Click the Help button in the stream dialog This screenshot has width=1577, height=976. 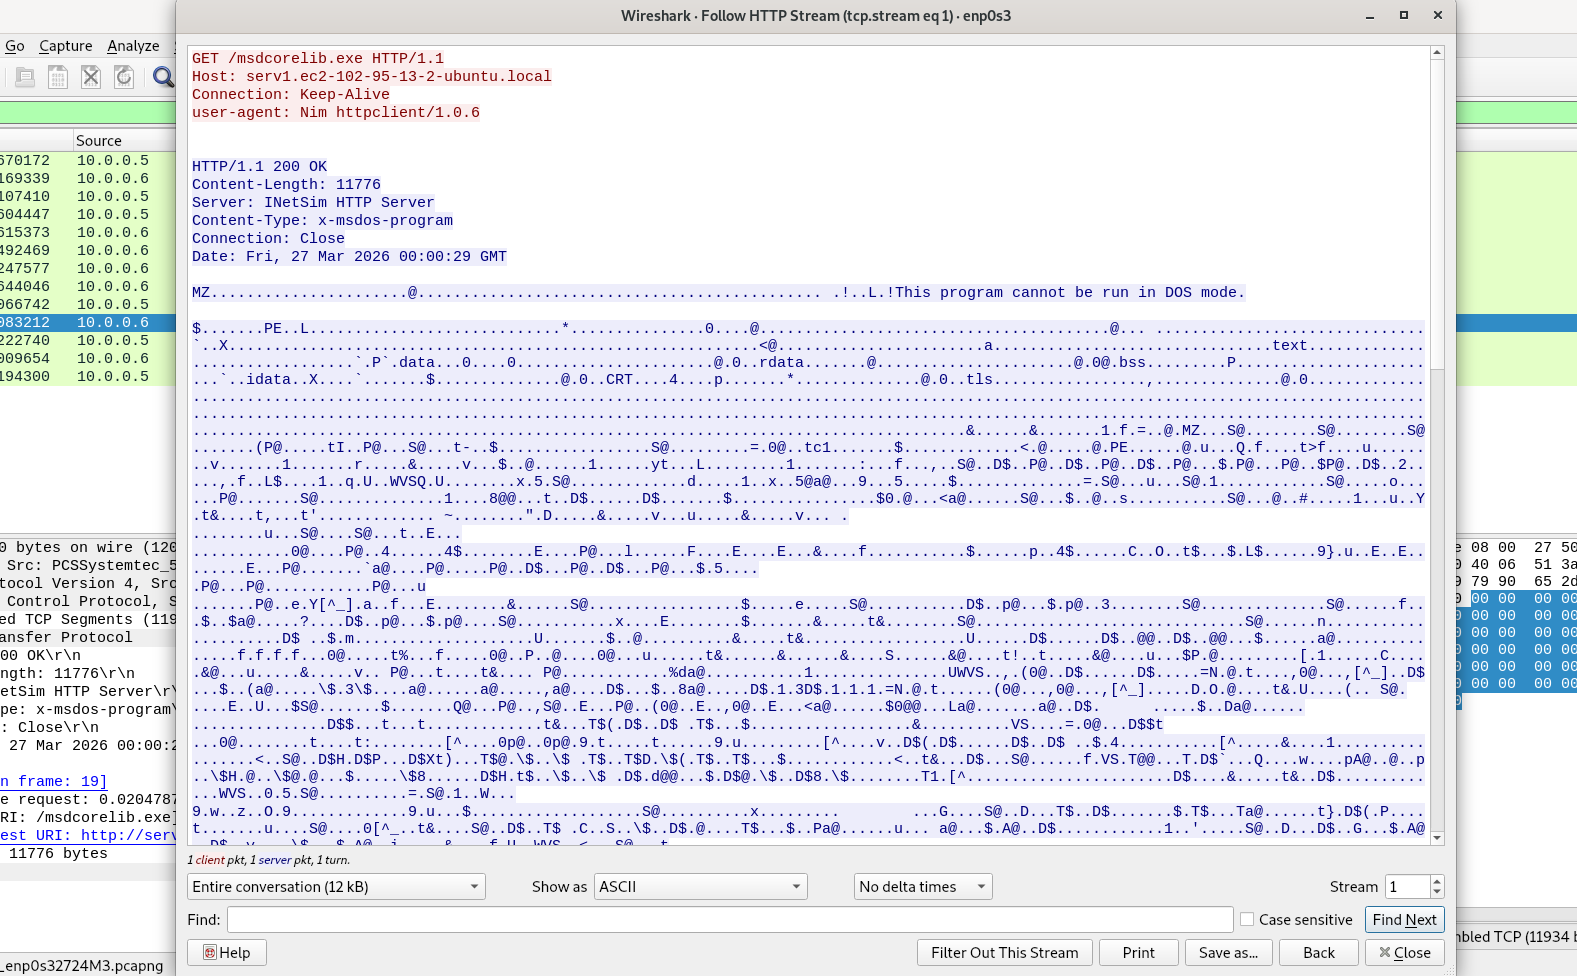tap(227, 952)
